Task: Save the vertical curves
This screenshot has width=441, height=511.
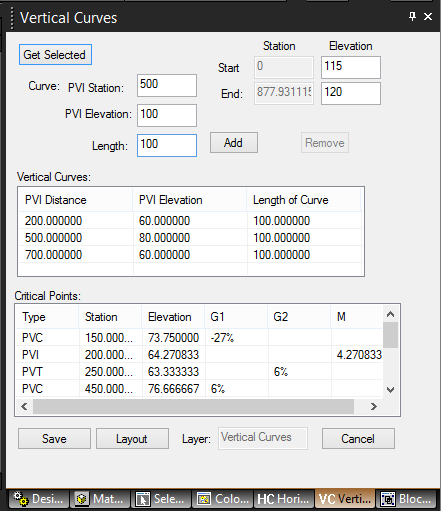Action: (54, 439)
